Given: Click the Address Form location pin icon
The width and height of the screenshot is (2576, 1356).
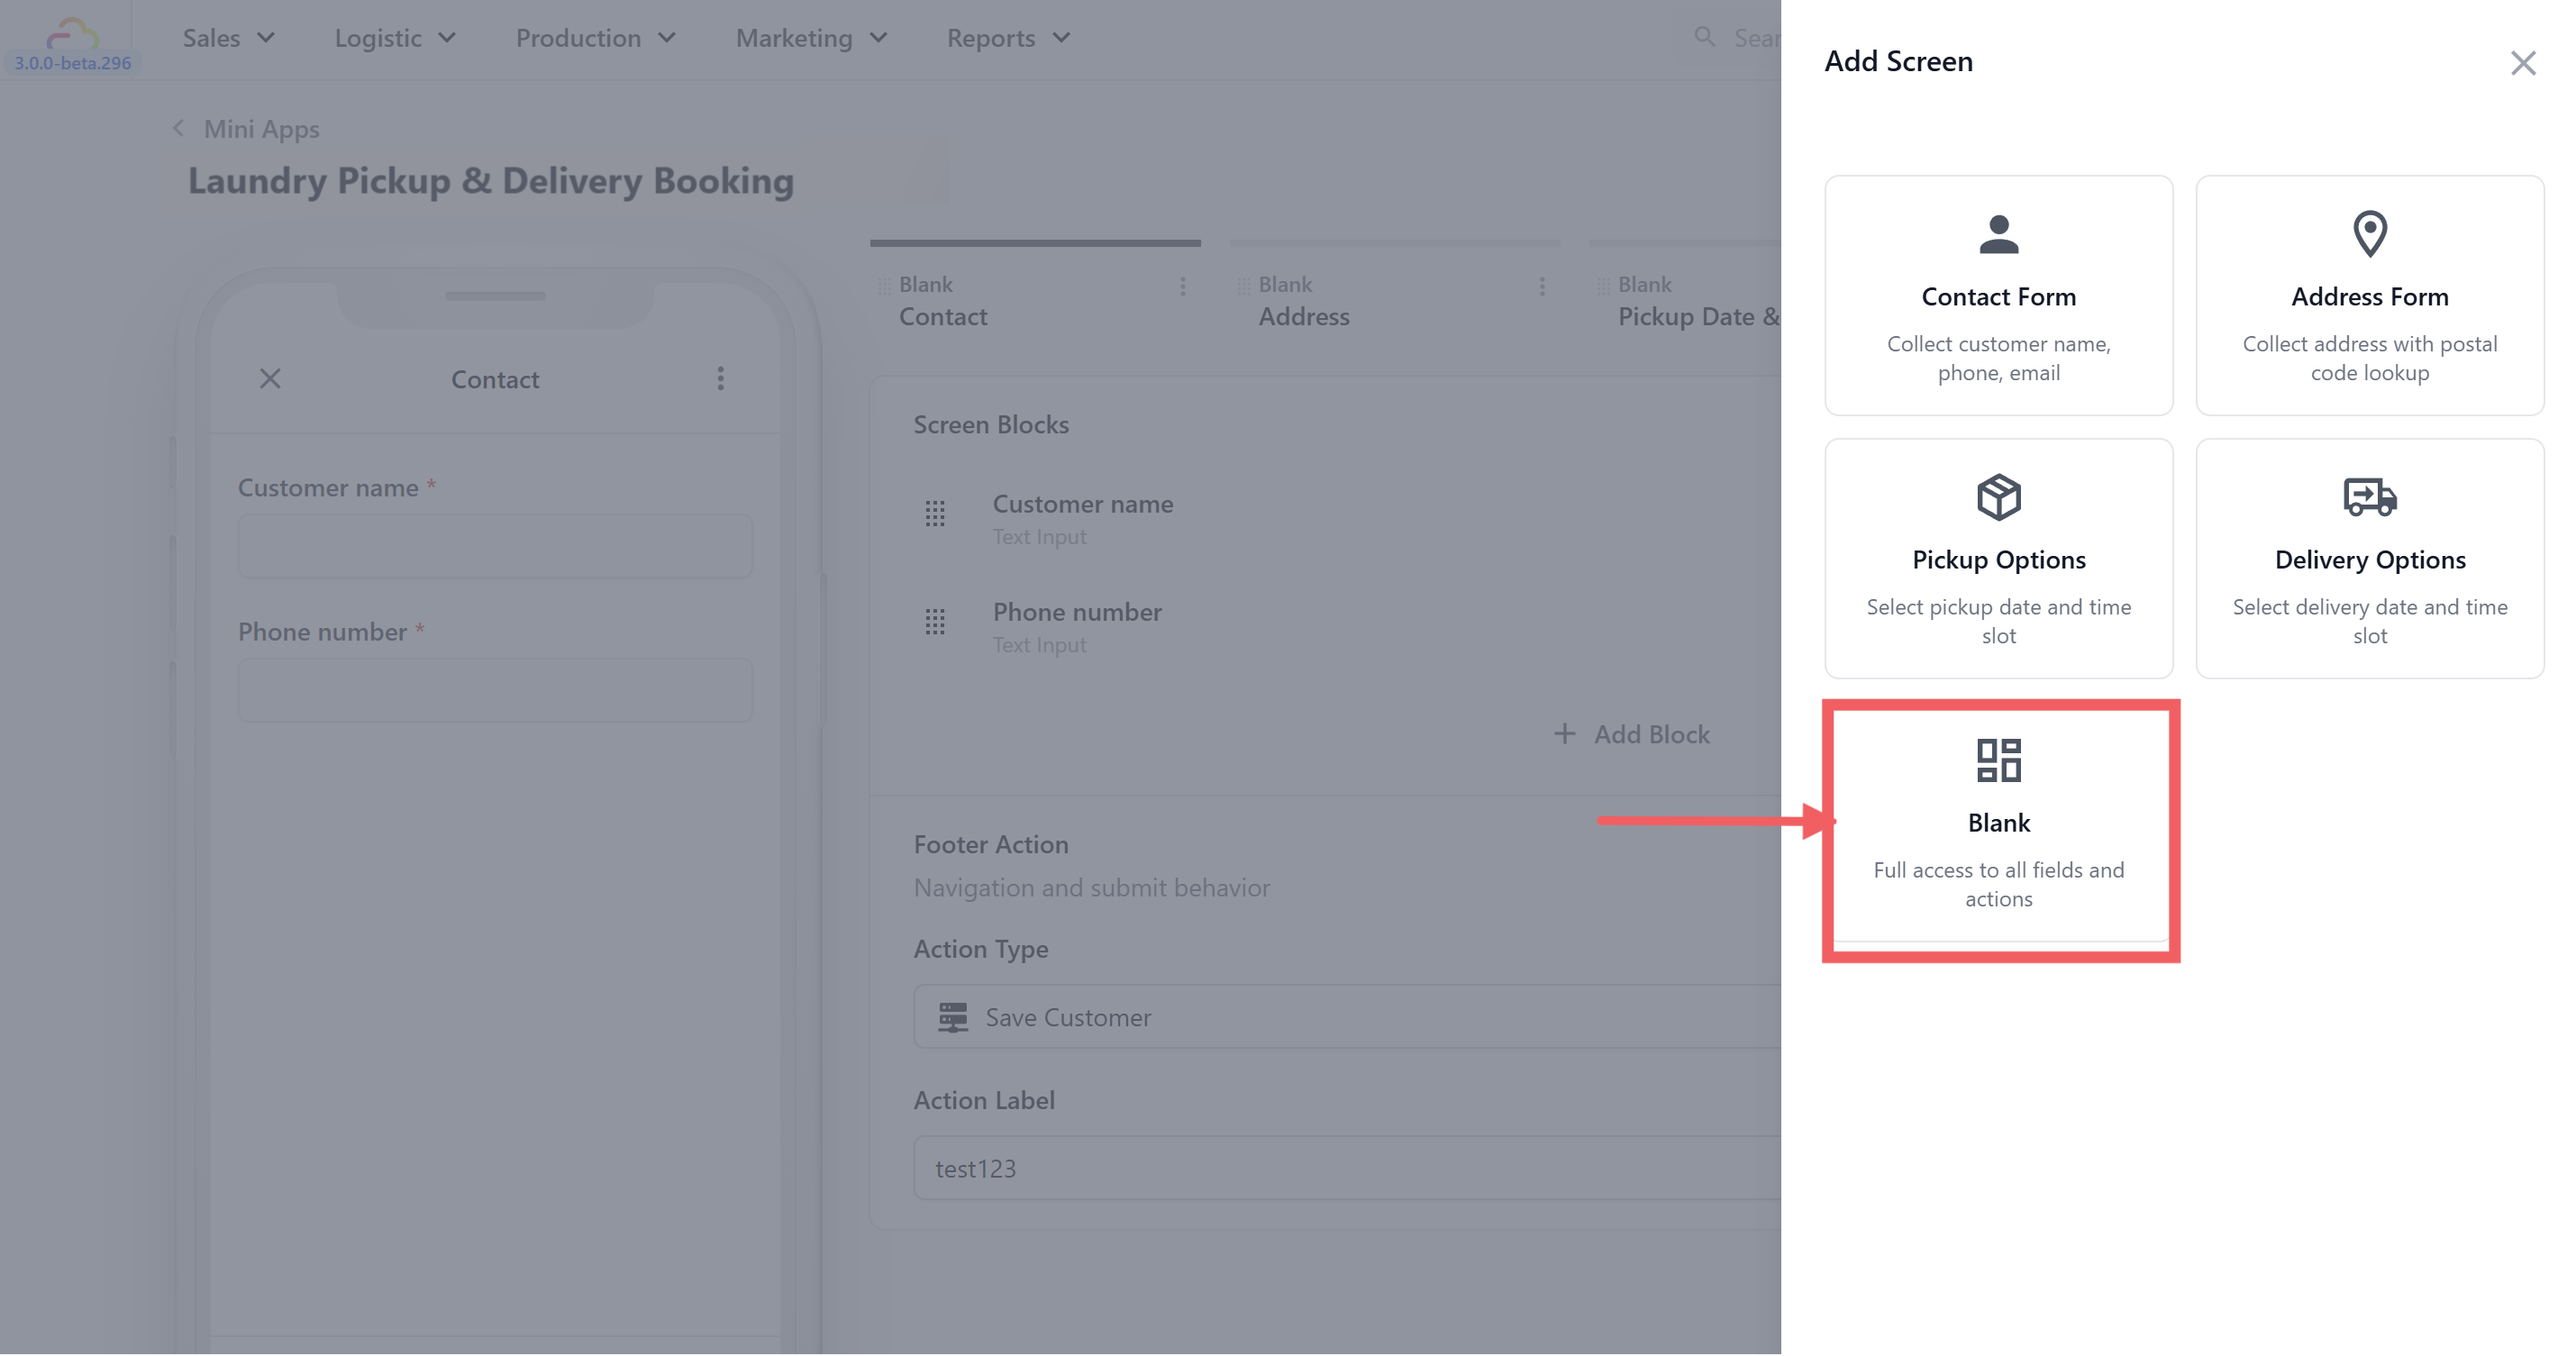Looking at the screenshot, I should click(2369, 235).
